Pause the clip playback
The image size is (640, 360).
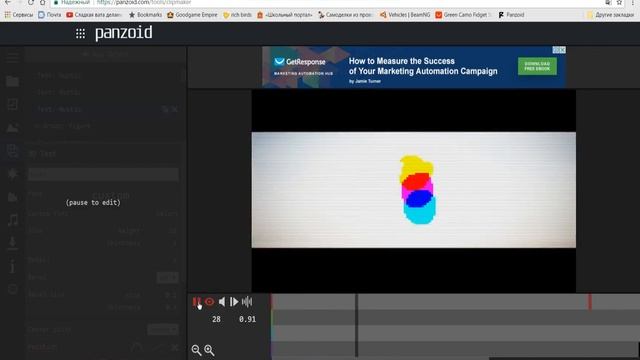tap(196, 302)
